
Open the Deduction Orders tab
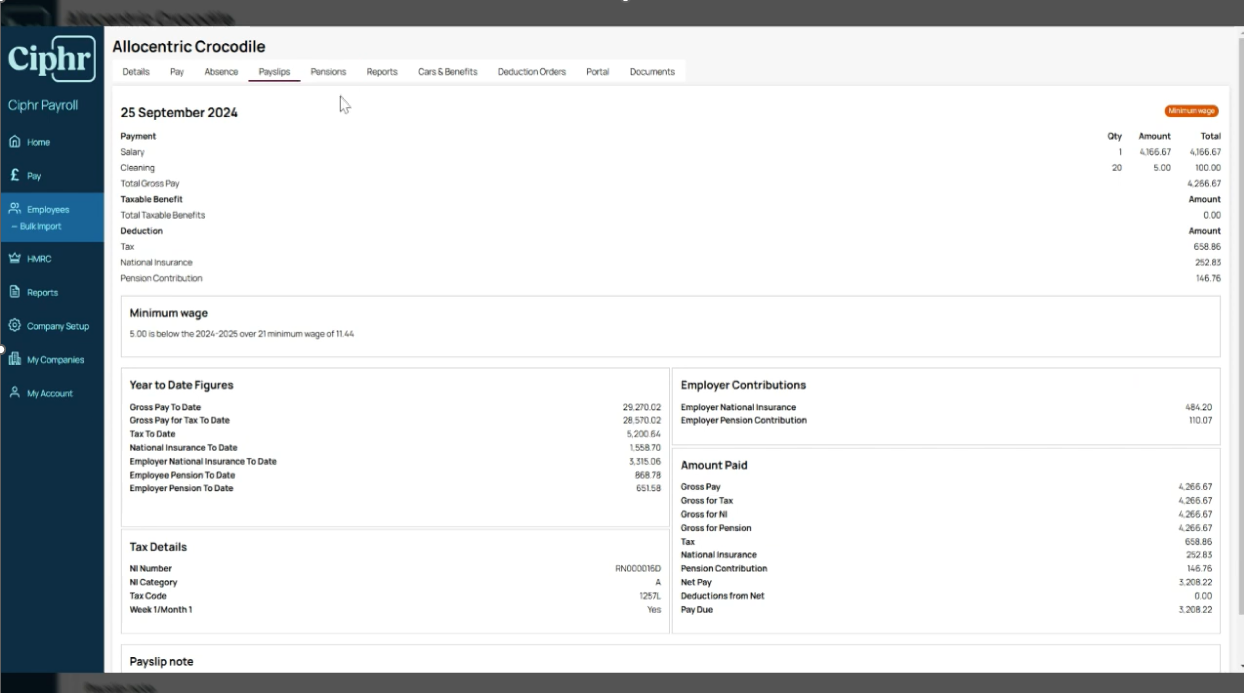(x=531, y=71)
